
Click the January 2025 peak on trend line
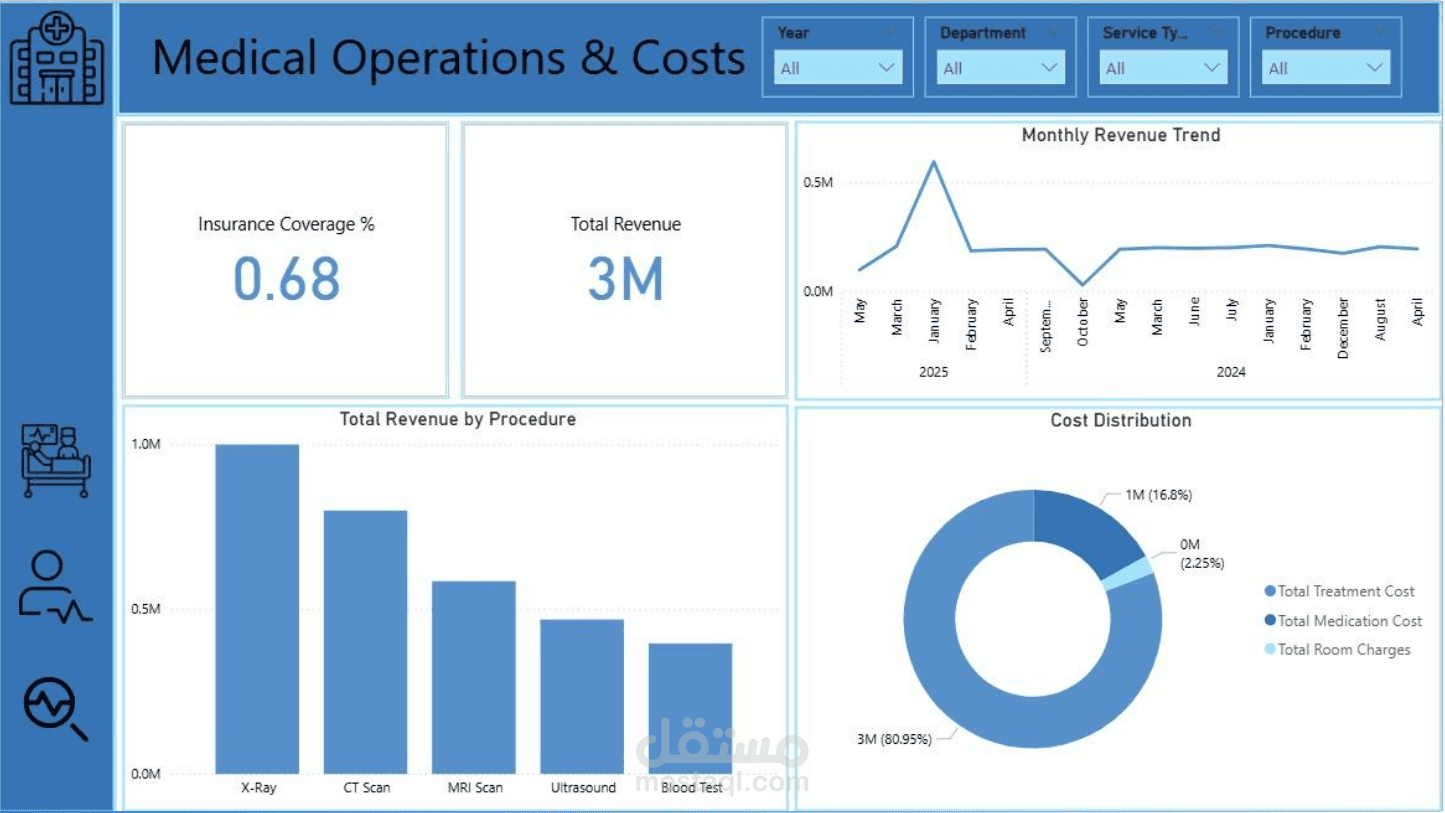pyautogui.click(x=933, y=161)
